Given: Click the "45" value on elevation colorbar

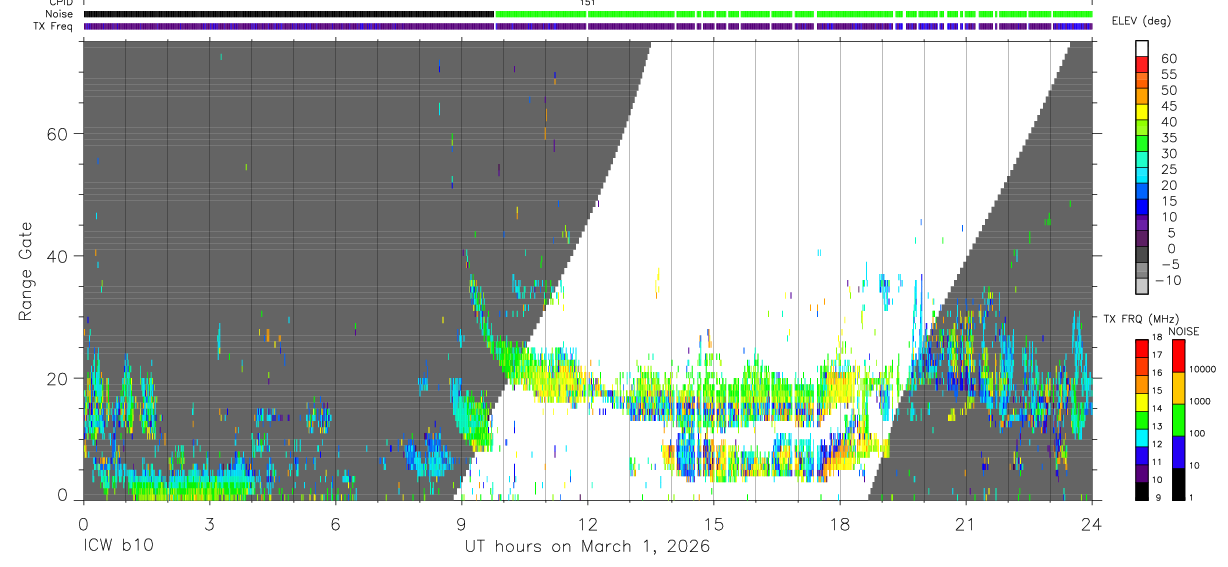Looking at the screenshot, I should (1168, 106).
